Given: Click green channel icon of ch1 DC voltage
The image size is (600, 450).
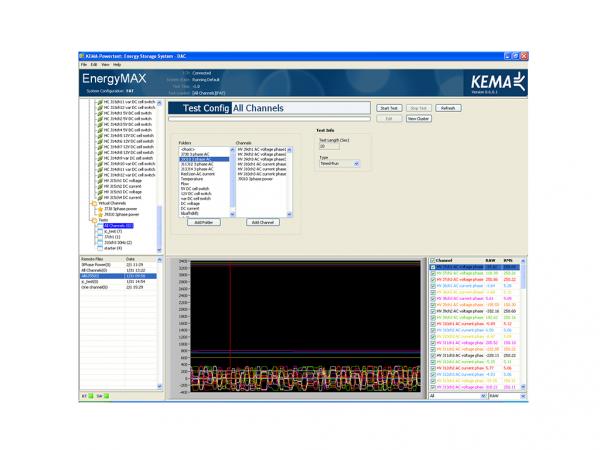Looking at the screenshot, I should (x=100, y=181).
